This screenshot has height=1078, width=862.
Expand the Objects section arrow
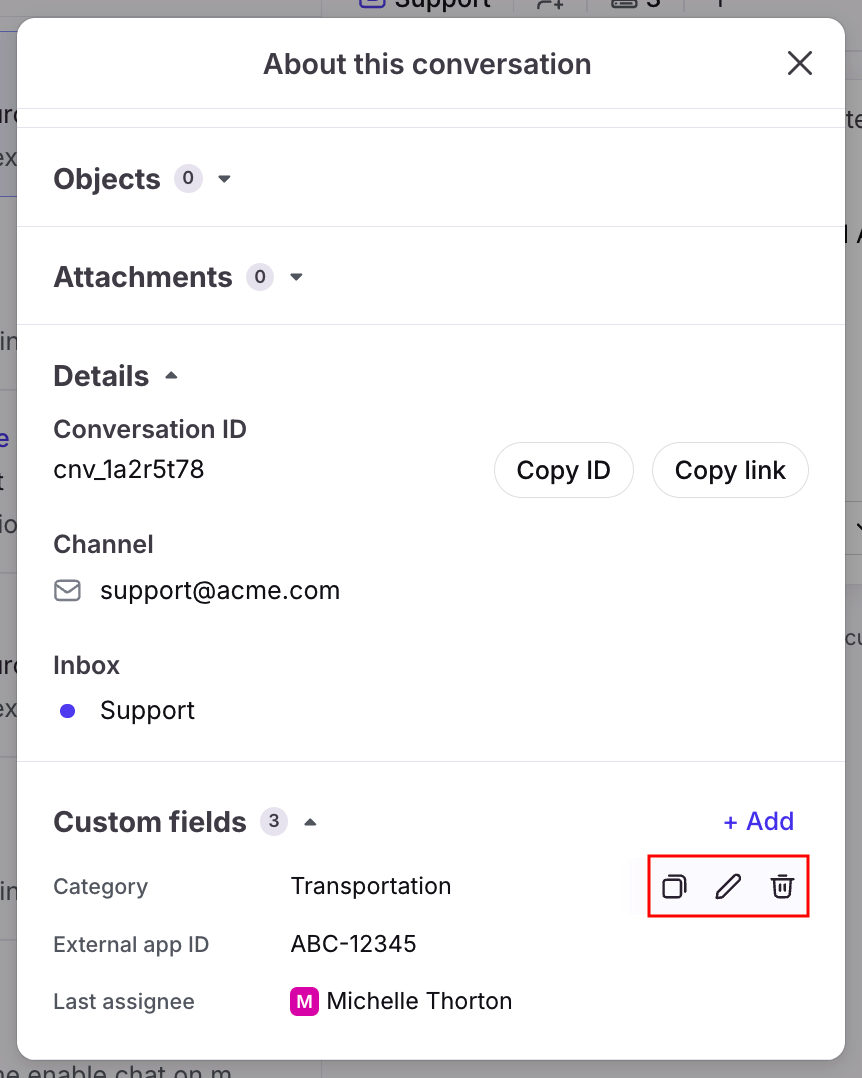click(225, 179)
